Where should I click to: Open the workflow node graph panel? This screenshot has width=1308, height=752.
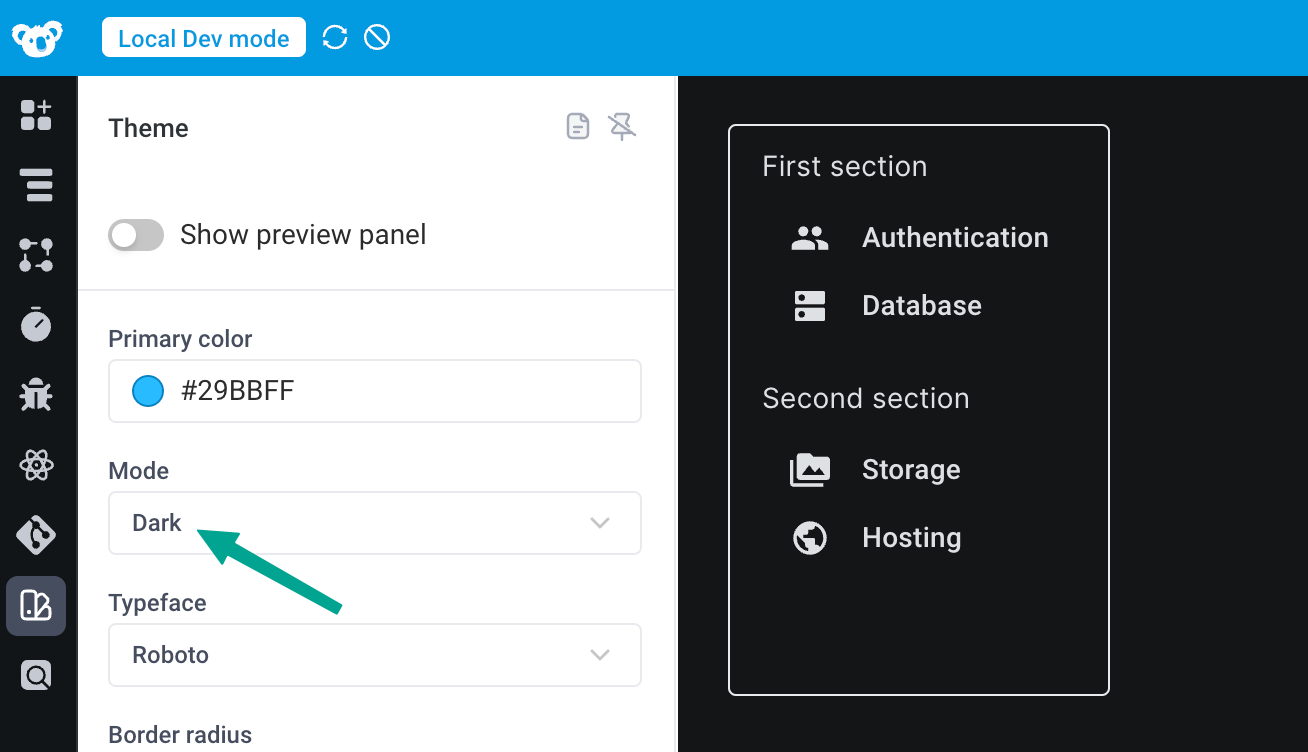tap(36, 255)
